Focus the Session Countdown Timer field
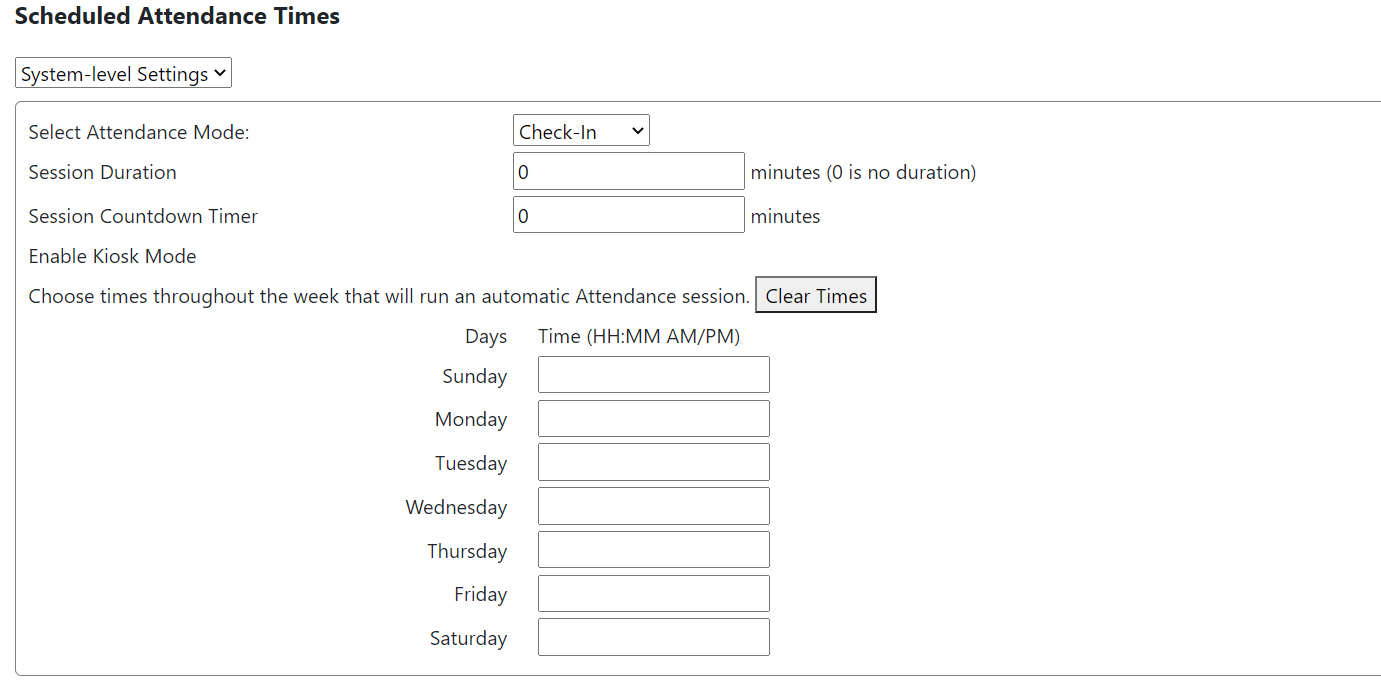 (x=628, y=215)
